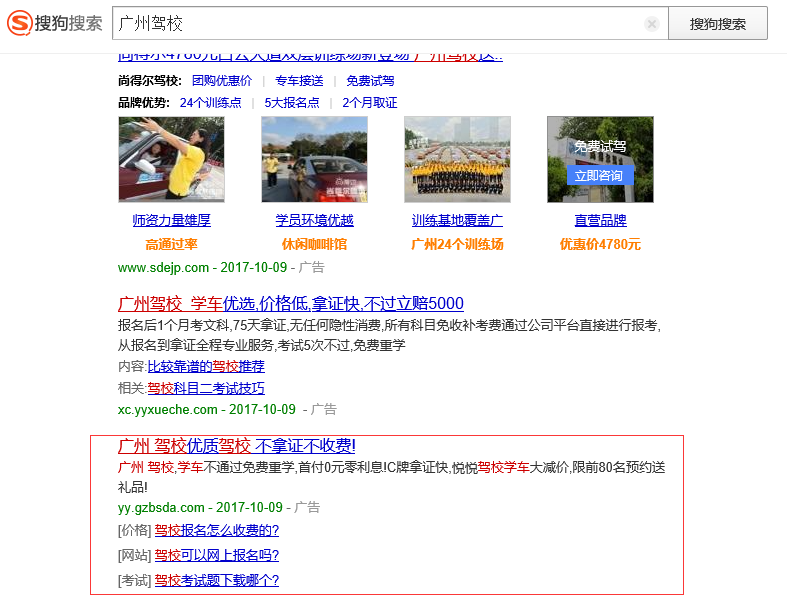This screenshot has height=602, width=787.
Task: Clear the search box with the X icon
Action: coord(651,24)
